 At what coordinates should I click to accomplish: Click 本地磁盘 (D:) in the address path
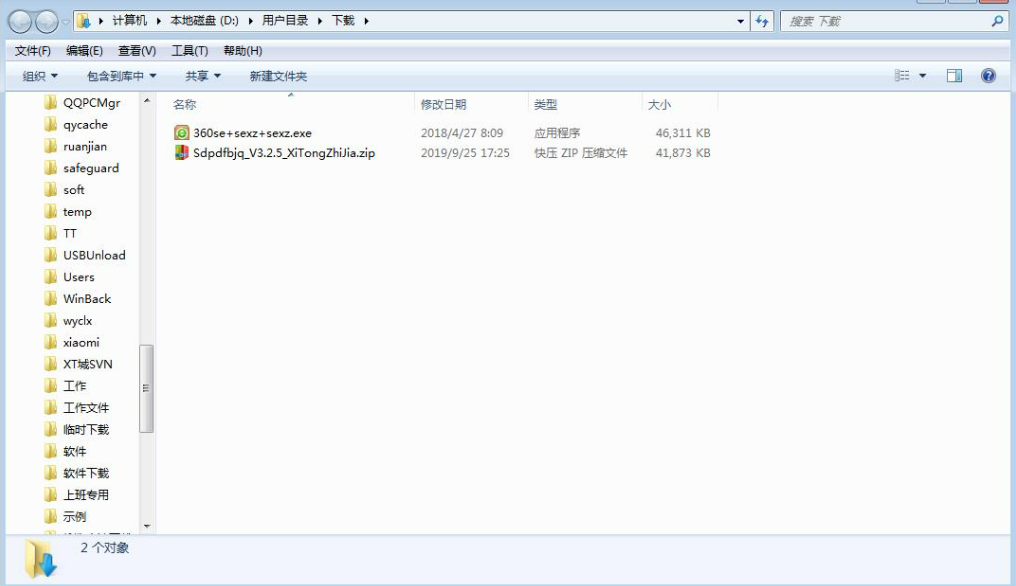point(204,21)
